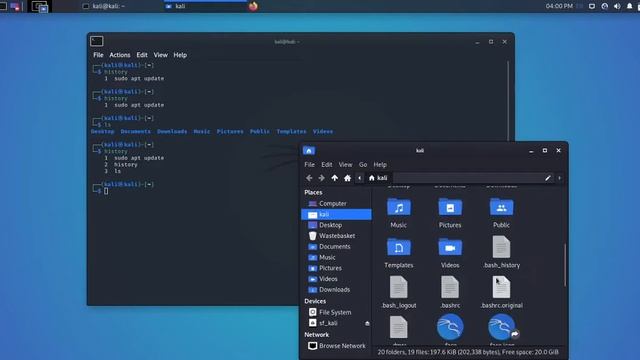Open file manager Go menu
The image size is (640, 360).
coord(363,164)
